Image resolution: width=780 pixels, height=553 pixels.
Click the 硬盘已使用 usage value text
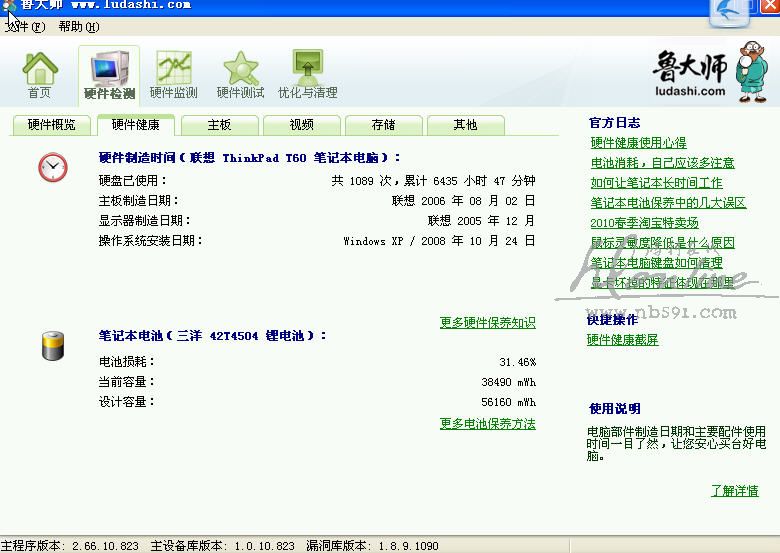click(433, 181)
